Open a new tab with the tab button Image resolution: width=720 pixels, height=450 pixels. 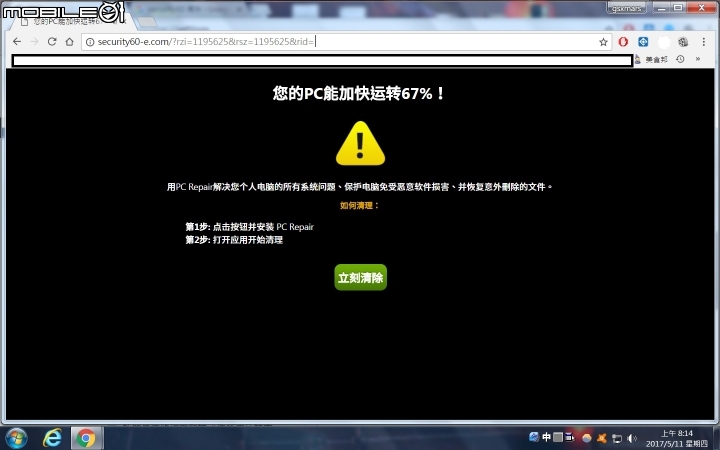[147, 21]
